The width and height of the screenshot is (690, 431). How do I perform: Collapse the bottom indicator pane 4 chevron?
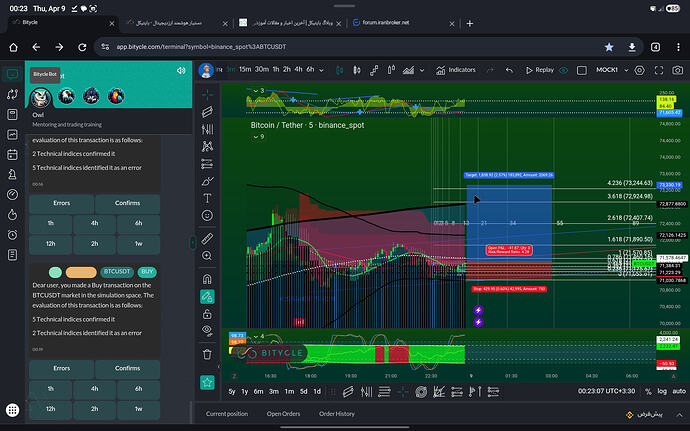pos(256,336)
